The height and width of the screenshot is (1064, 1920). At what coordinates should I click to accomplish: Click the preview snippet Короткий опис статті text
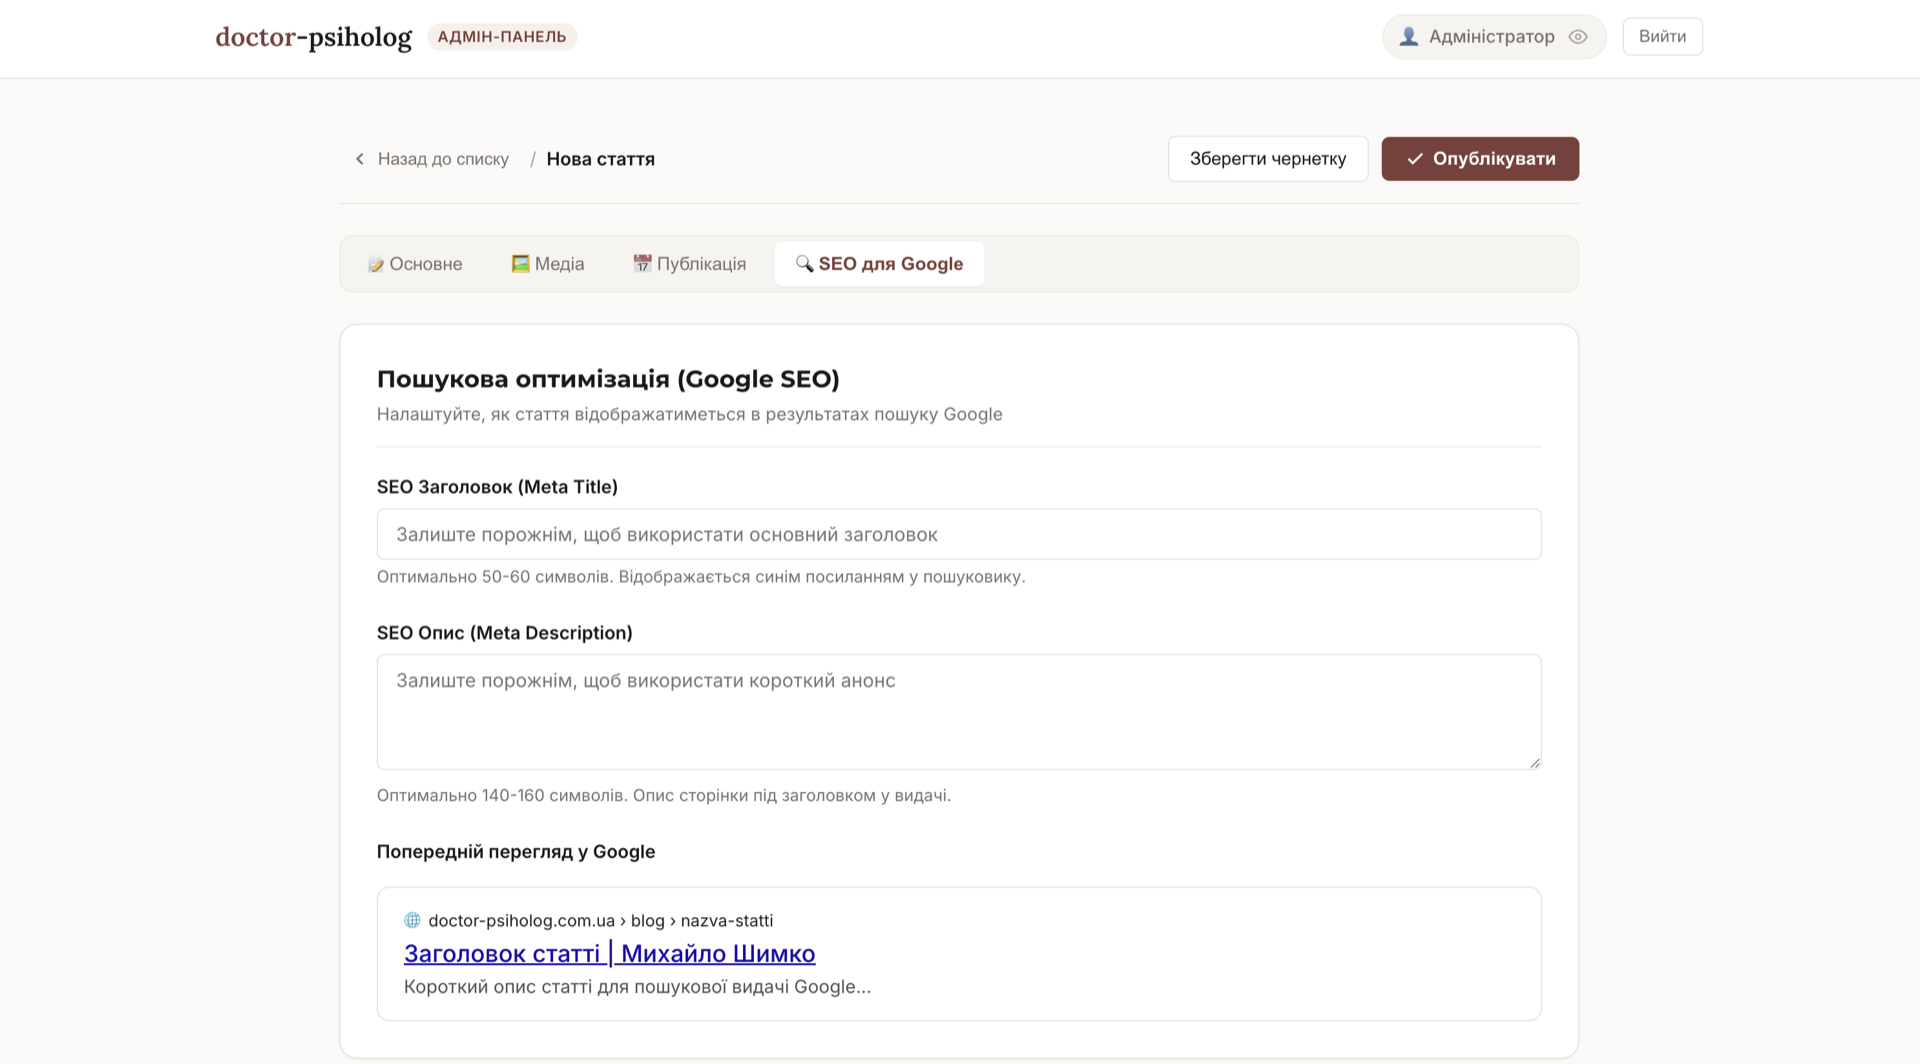pos(637,987)
